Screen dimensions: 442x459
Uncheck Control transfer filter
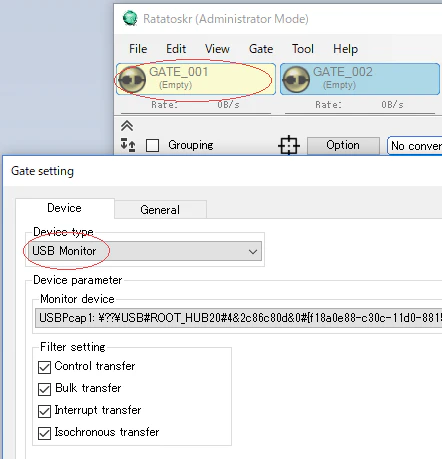pyautogui.click(x=44, y=367)
